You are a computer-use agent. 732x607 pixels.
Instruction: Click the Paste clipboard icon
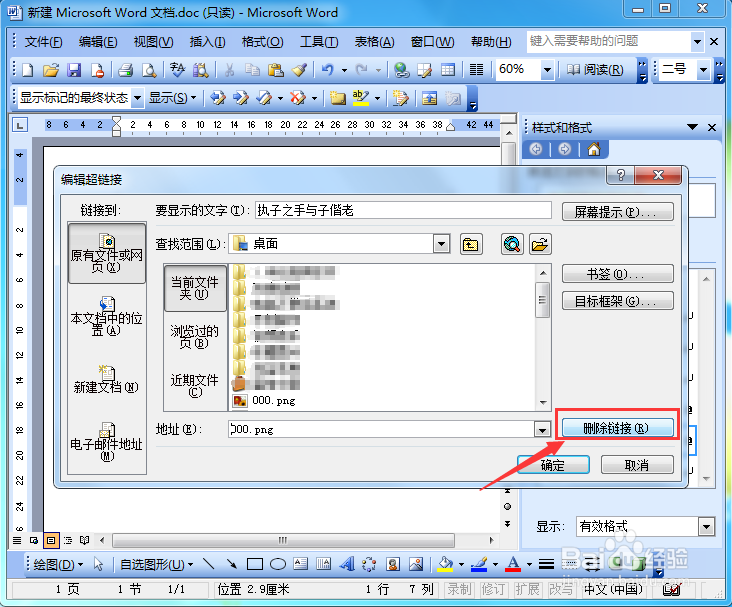(x=275, y=70)
